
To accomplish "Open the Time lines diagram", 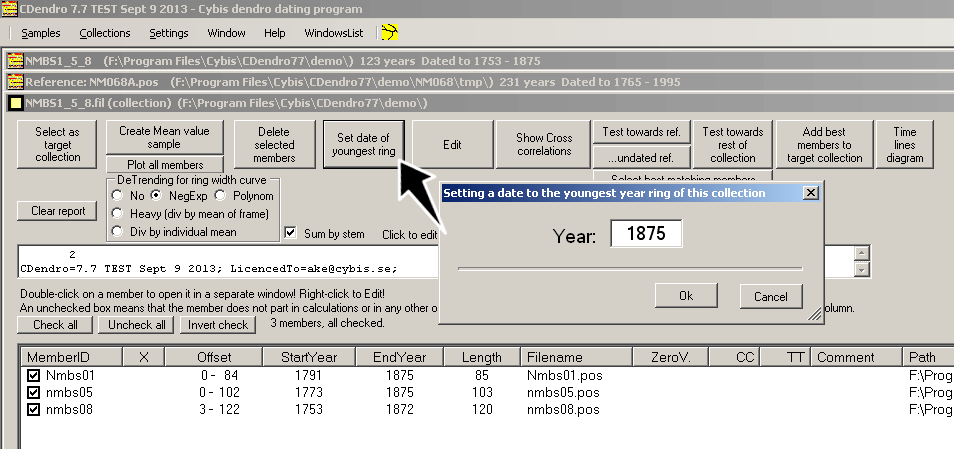I will click(x=904, y=145).
